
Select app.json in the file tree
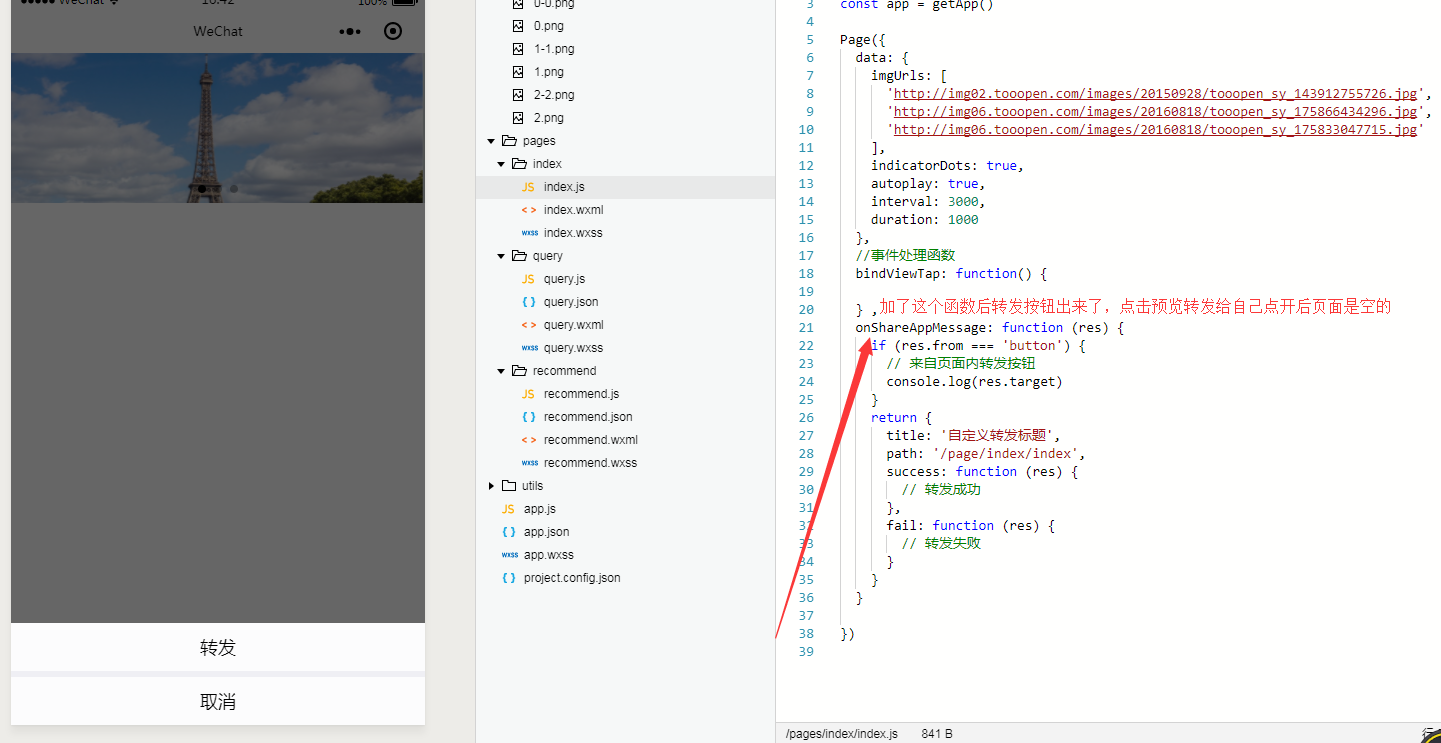coord(546,532)
